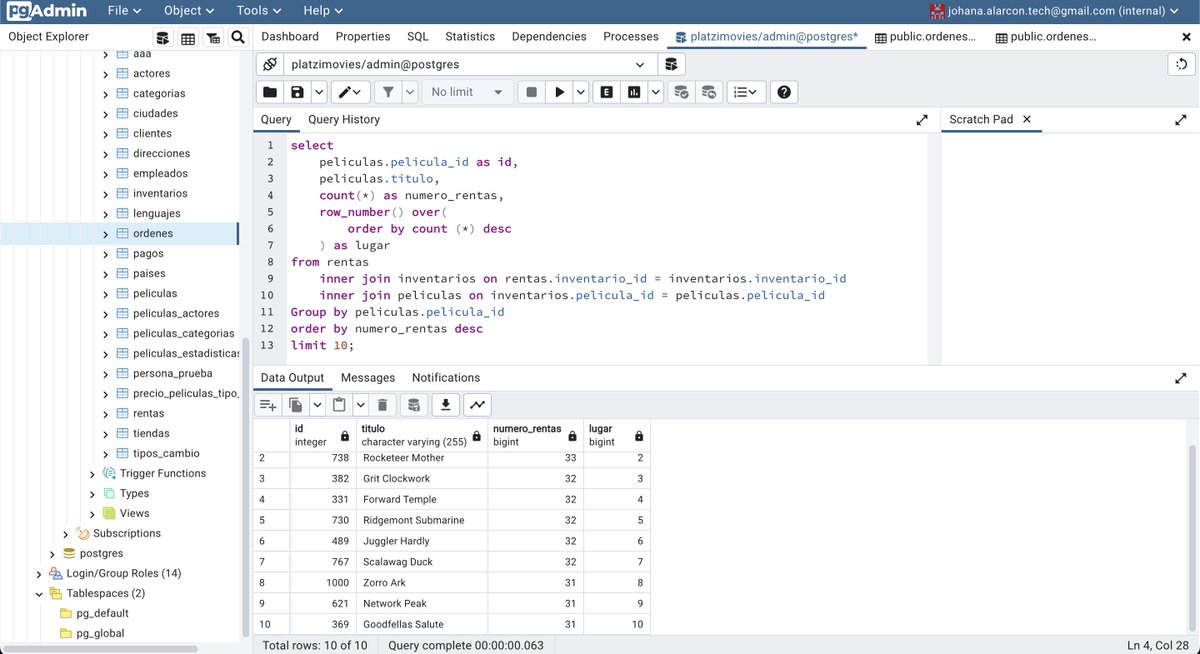This screenshot has width=1200, height=654.
Task: Close the Scratch Pad tab
Action: tap(1026, 119)
